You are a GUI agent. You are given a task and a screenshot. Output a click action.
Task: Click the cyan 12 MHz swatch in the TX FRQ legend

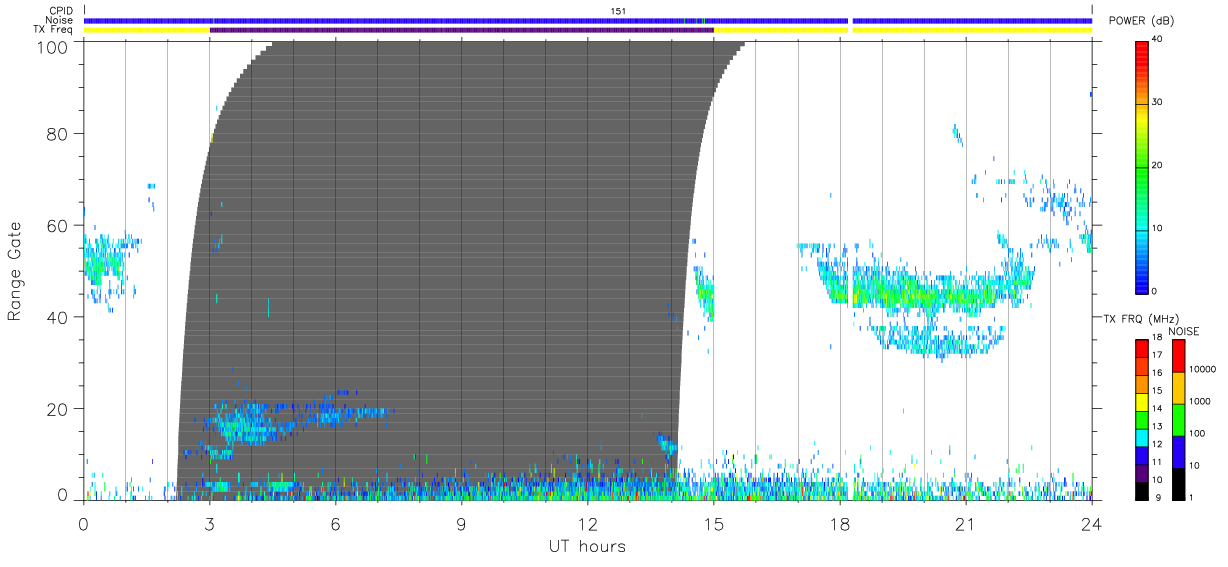(x=1142, y=438)
